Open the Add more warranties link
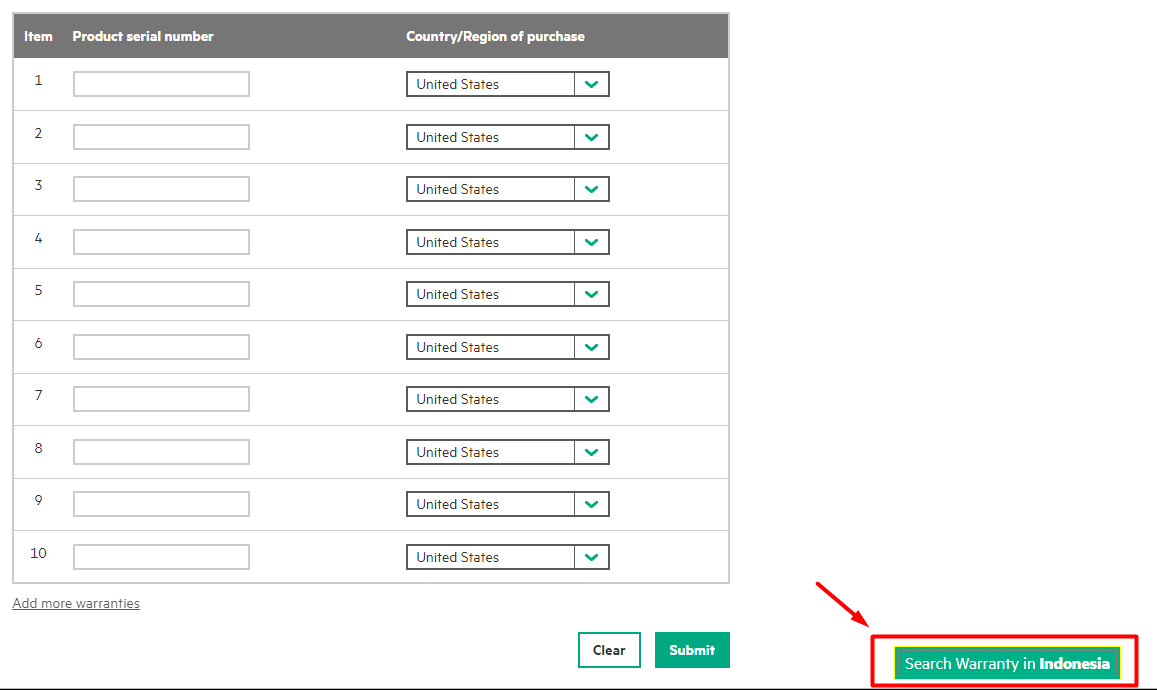 tap(75, 603)
